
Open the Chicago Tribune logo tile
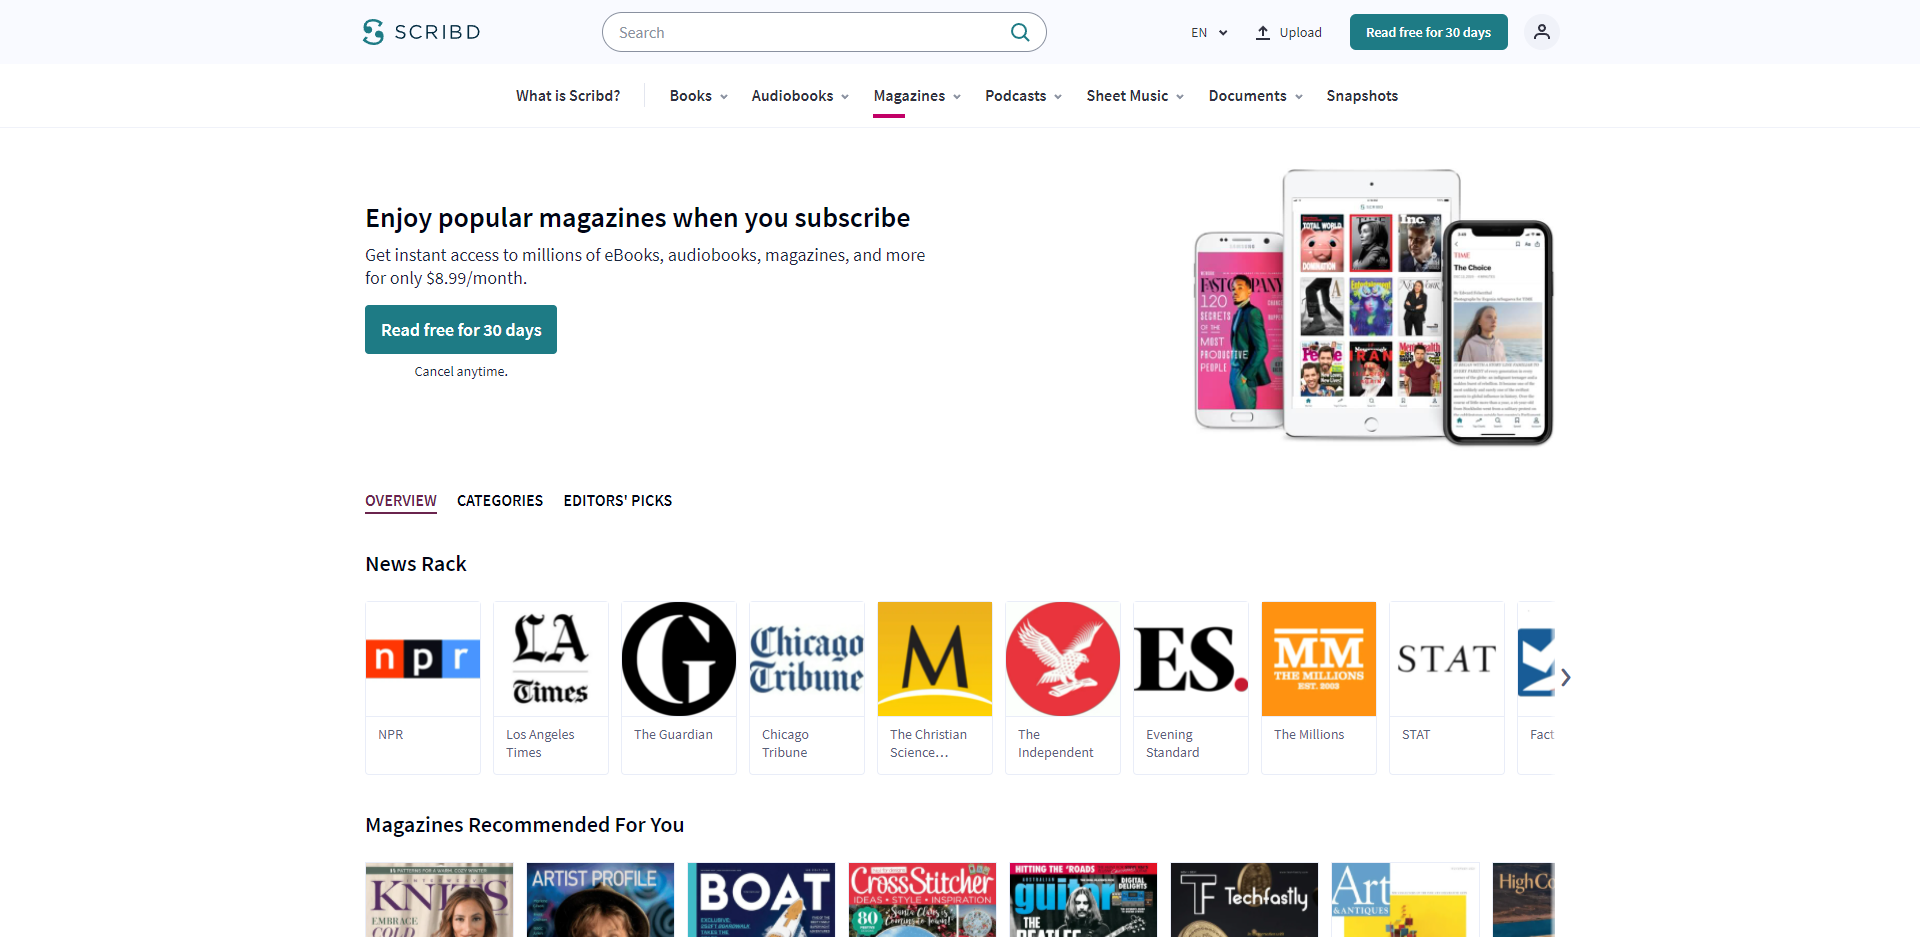(807, 659)
